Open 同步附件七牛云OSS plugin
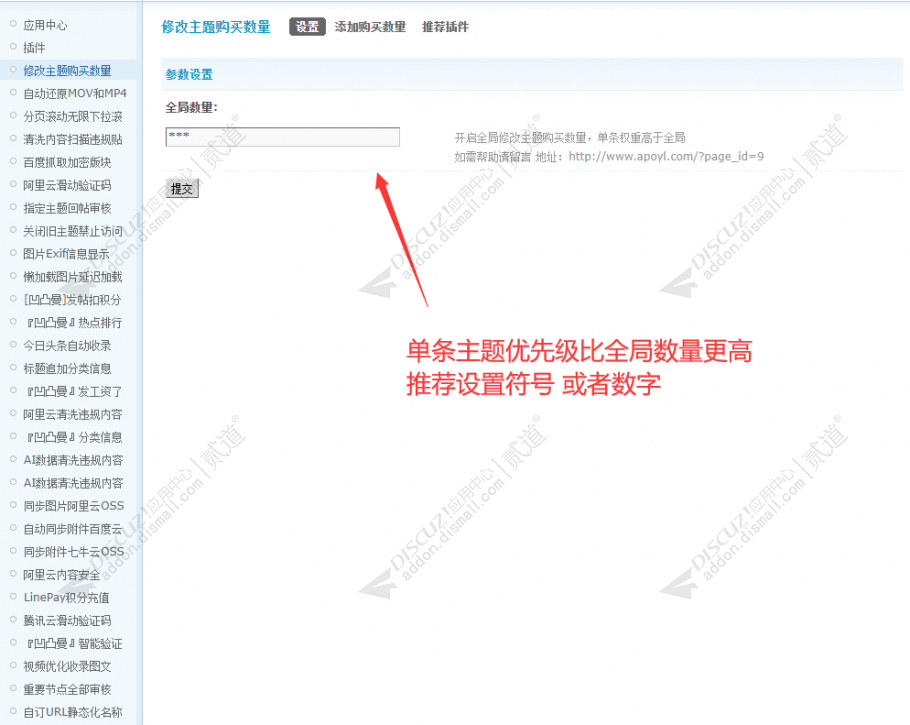The width and height of the screenshot is (910, 725). click(x=74, y=551)
